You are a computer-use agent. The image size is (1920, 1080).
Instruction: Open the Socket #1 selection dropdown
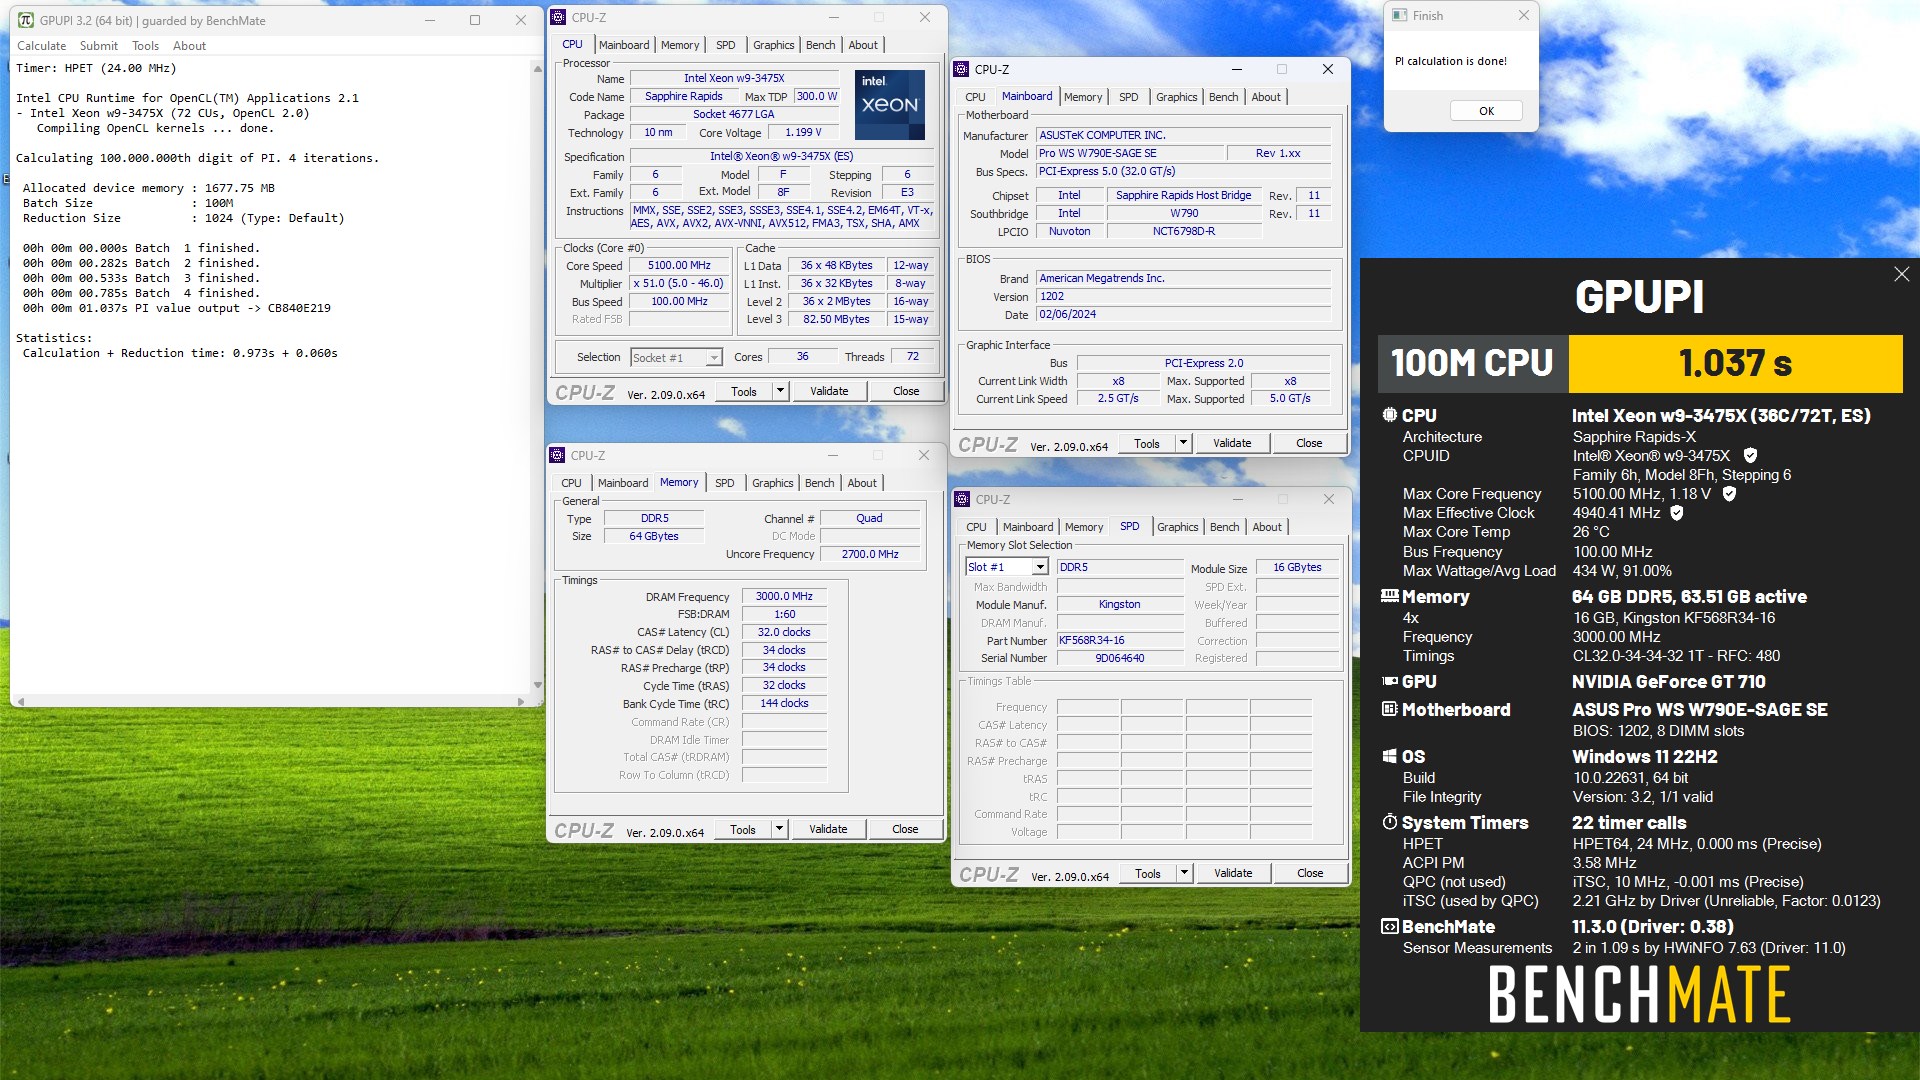(714, 358)
